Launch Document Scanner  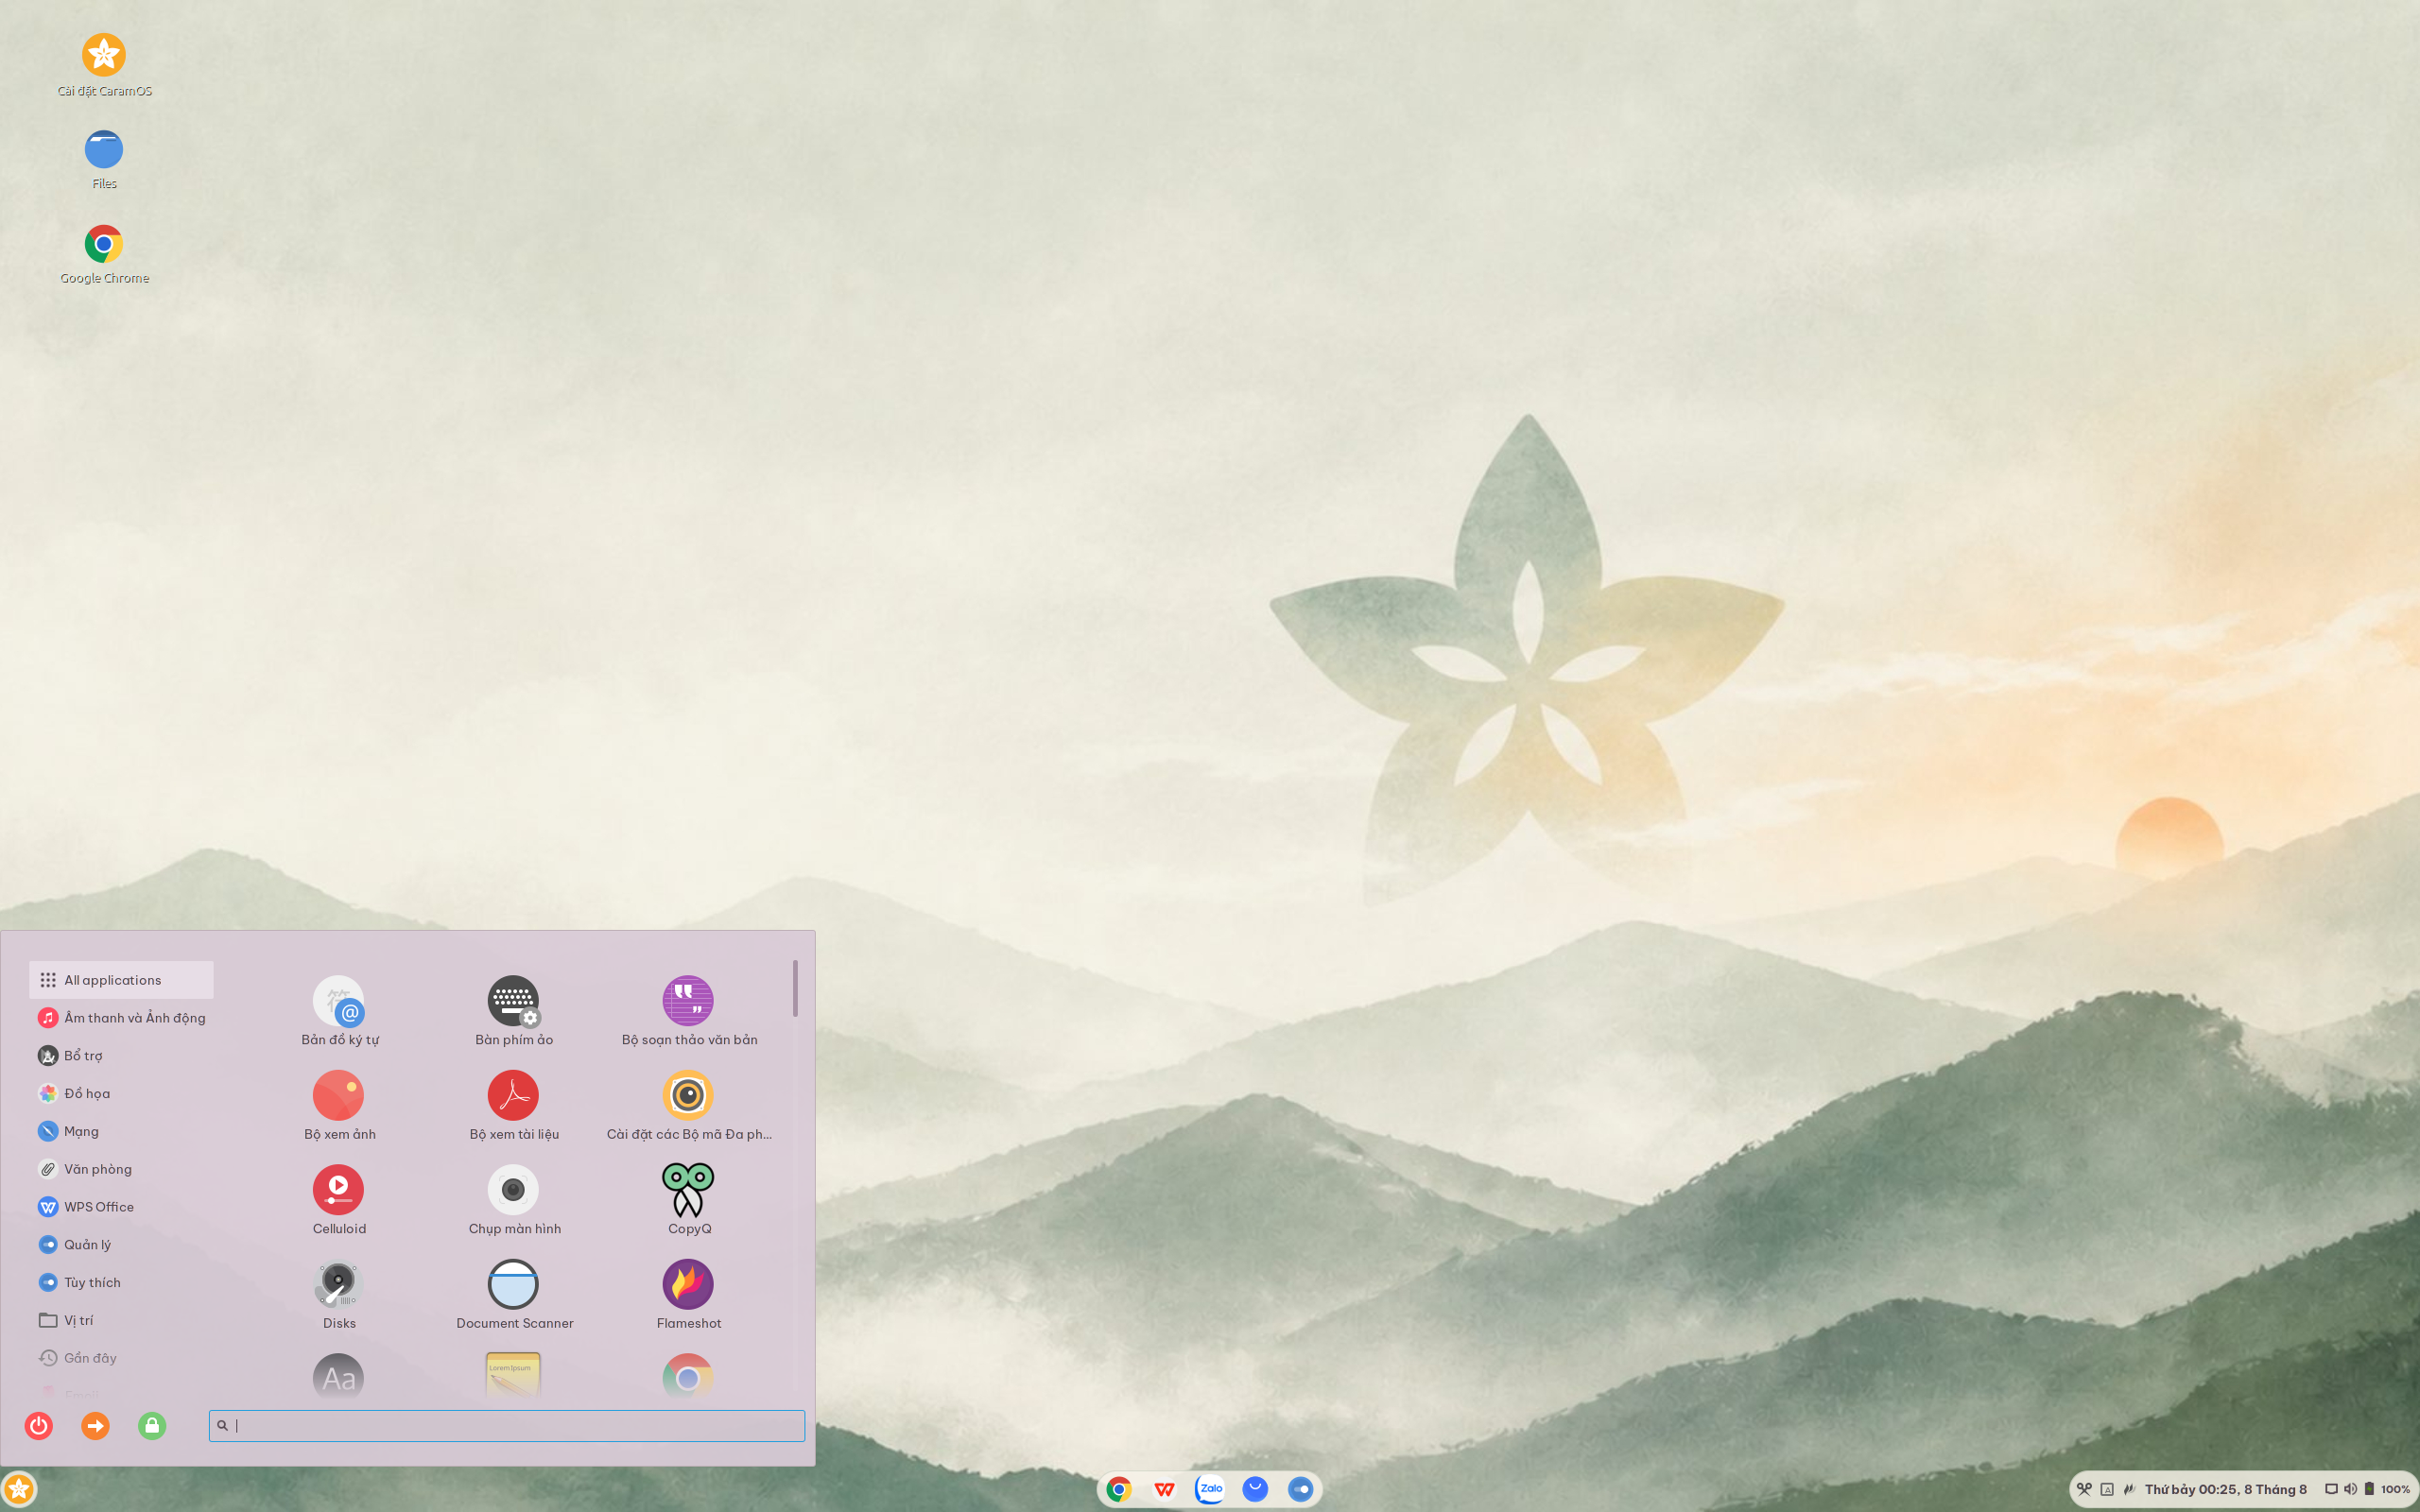pyautogui.click(x=514, y=1294)
